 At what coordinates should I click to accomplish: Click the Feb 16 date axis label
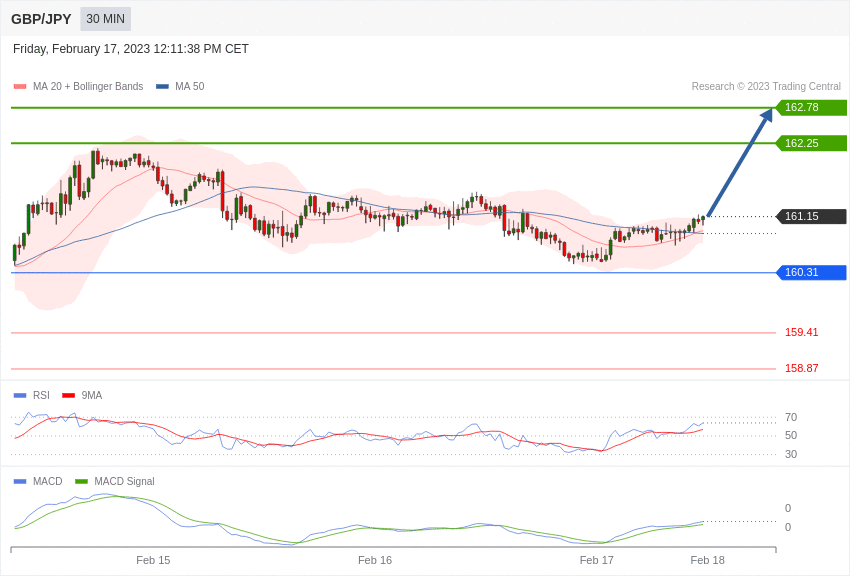click(x=375, y=560)
